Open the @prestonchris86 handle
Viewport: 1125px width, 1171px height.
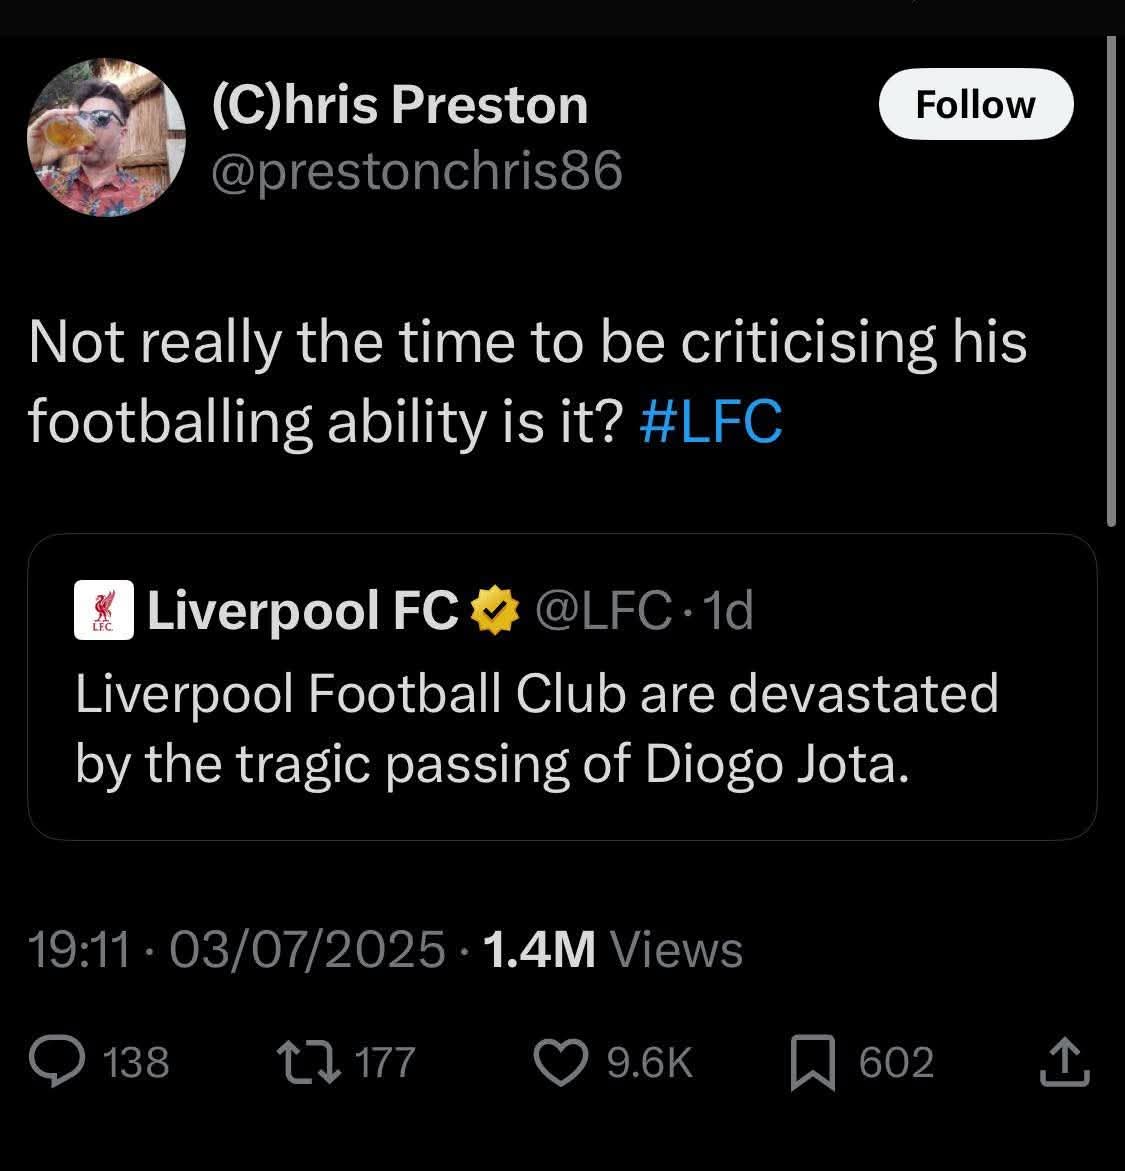(417, 171)
